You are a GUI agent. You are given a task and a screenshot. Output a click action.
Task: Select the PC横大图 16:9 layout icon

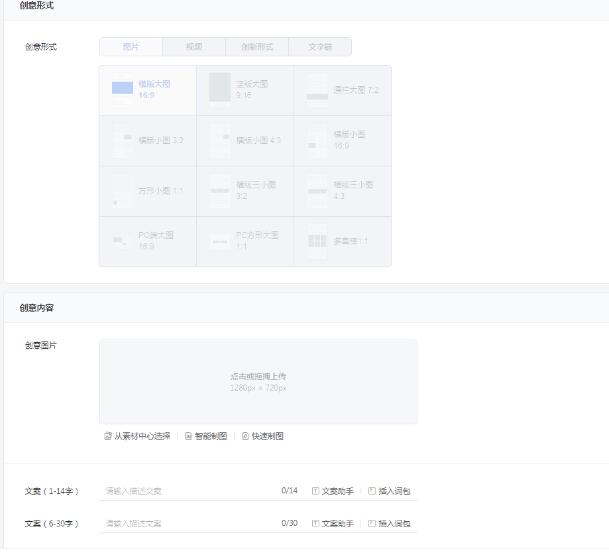(x=122, y=241)
